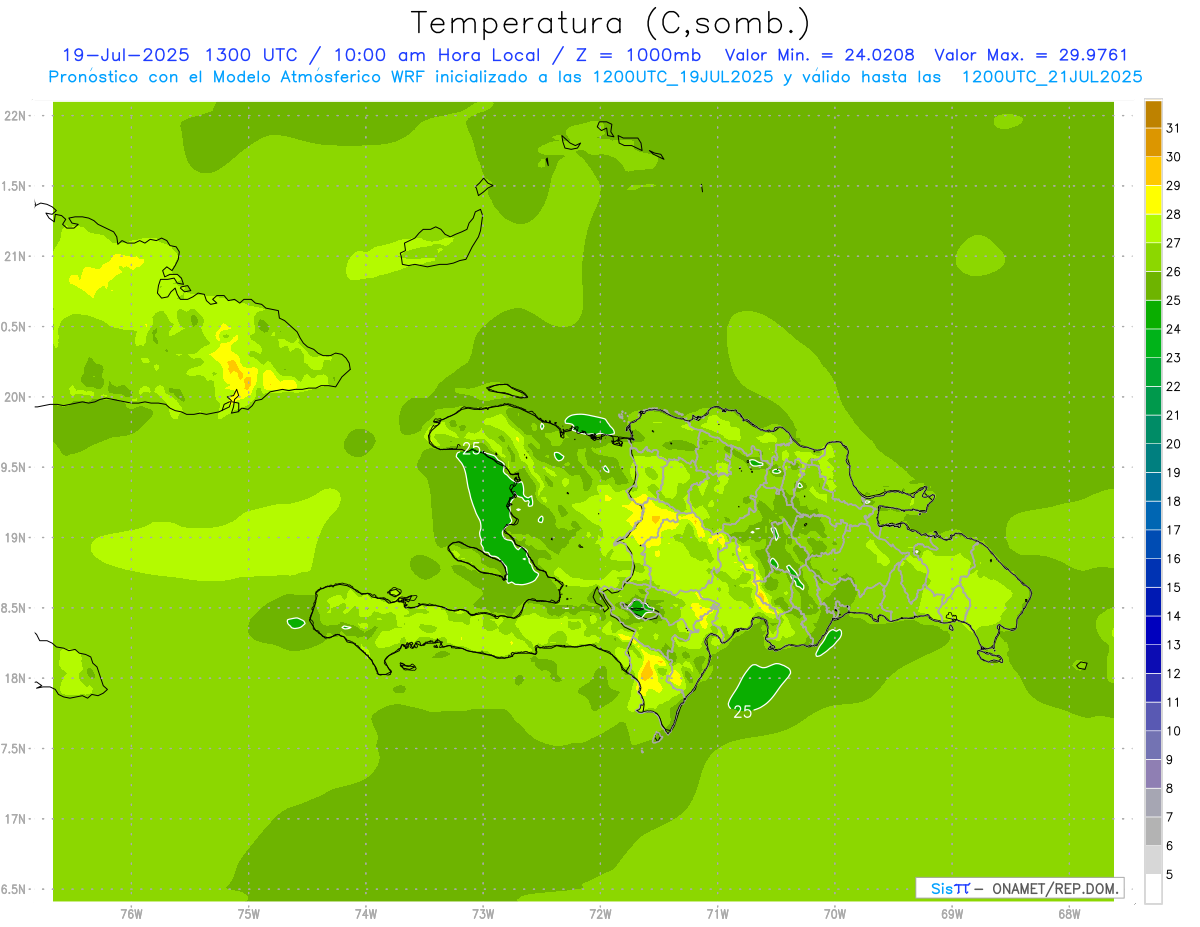Pick the light gray legend swatch between 5 and 6
The height and width of the screenshot is (927, 1200).
pyautogui.click(x=1153, y=860)
